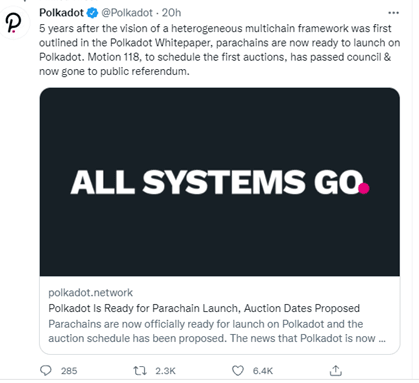This screenshot has width=419, height=383.
Task: Click the 6.4K likes count
Action: 263,371
